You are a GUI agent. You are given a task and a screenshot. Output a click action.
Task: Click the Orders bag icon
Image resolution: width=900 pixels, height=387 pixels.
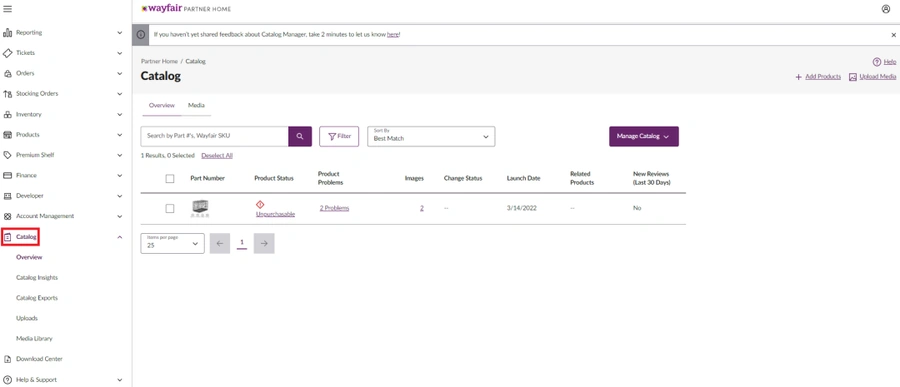[7, 73]
